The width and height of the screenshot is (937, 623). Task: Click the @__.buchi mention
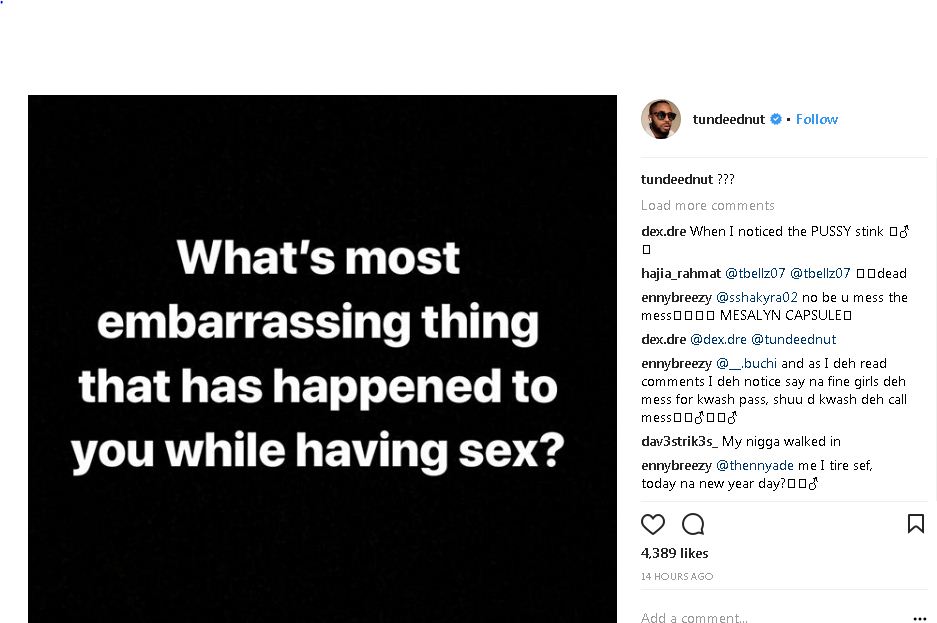pos(746,363)
